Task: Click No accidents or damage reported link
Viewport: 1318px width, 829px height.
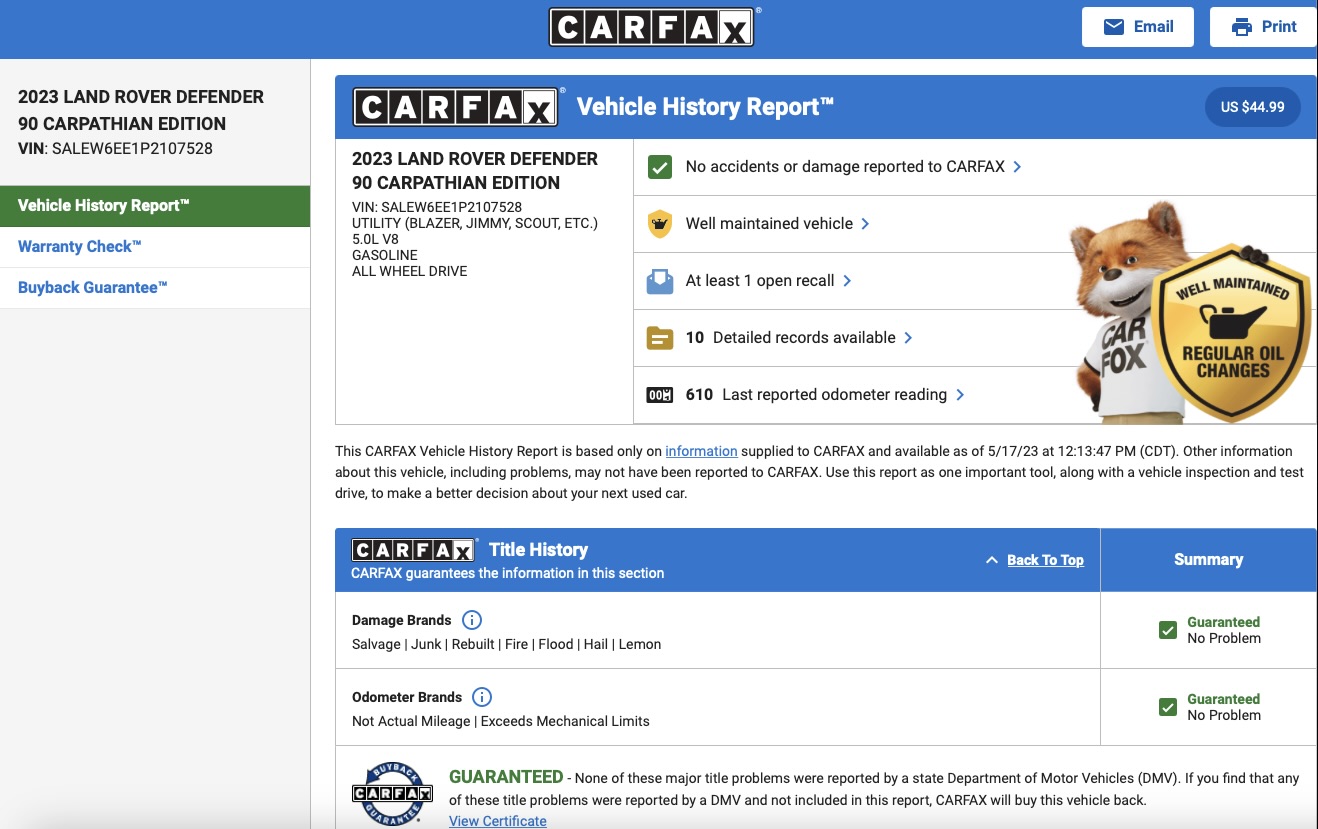Action: pos(845,167)
